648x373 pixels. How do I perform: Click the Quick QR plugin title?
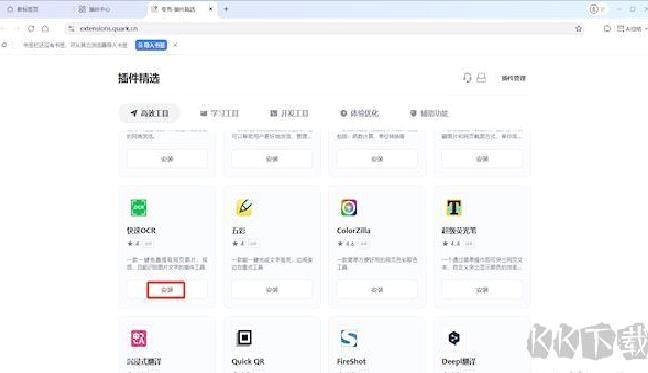[248, 361]
